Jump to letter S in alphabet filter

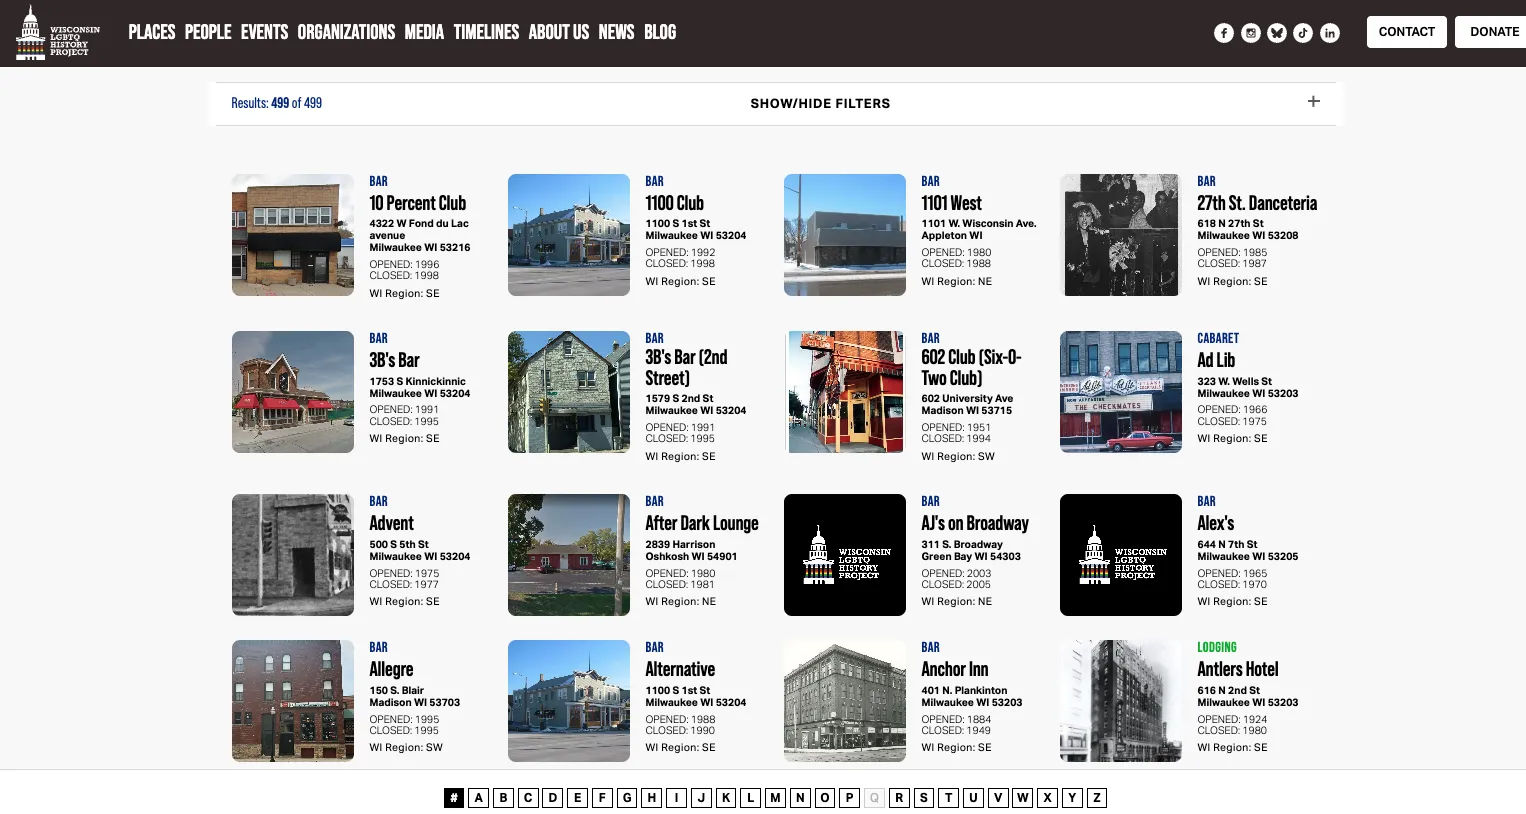click(x=923, y=797)
